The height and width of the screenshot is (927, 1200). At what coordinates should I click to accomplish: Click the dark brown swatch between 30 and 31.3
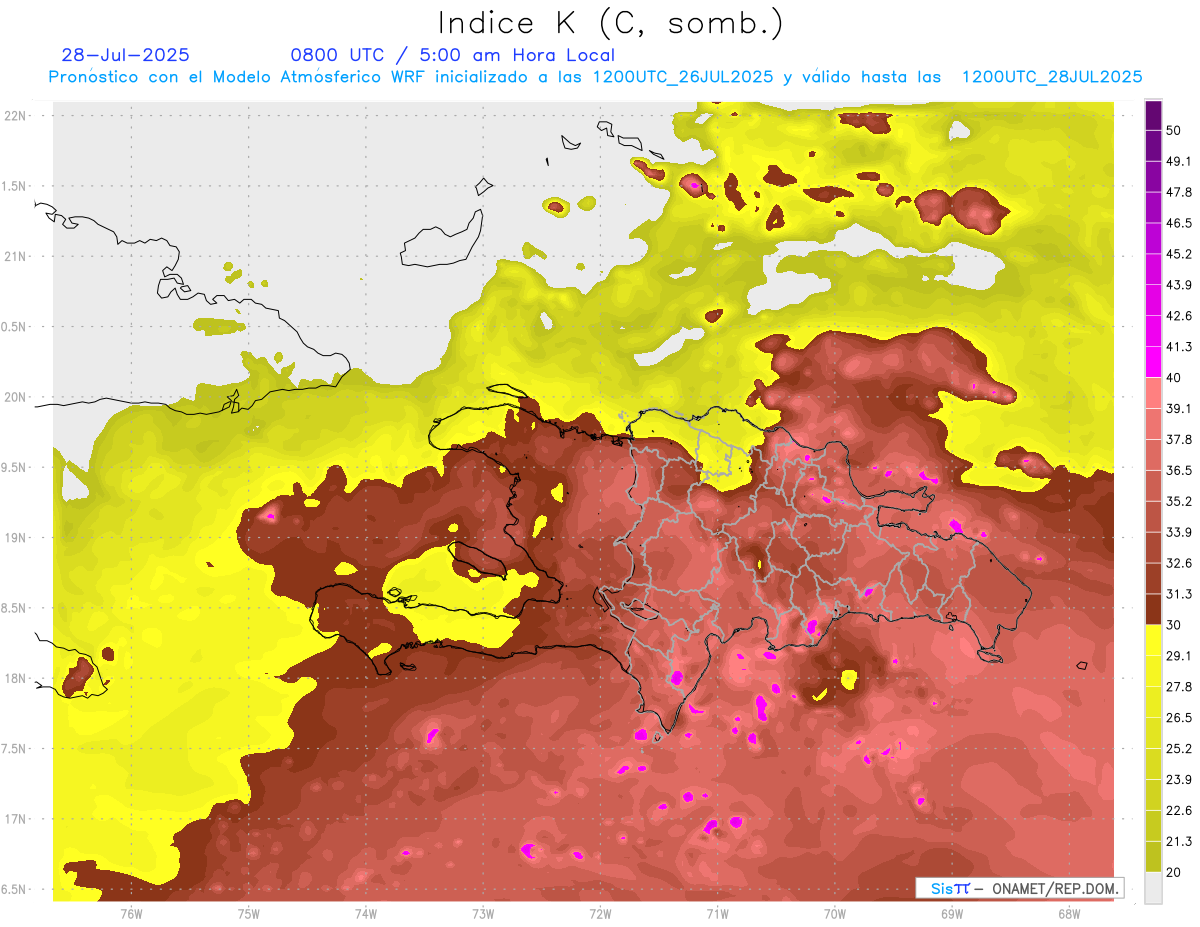pos(1153,609)
